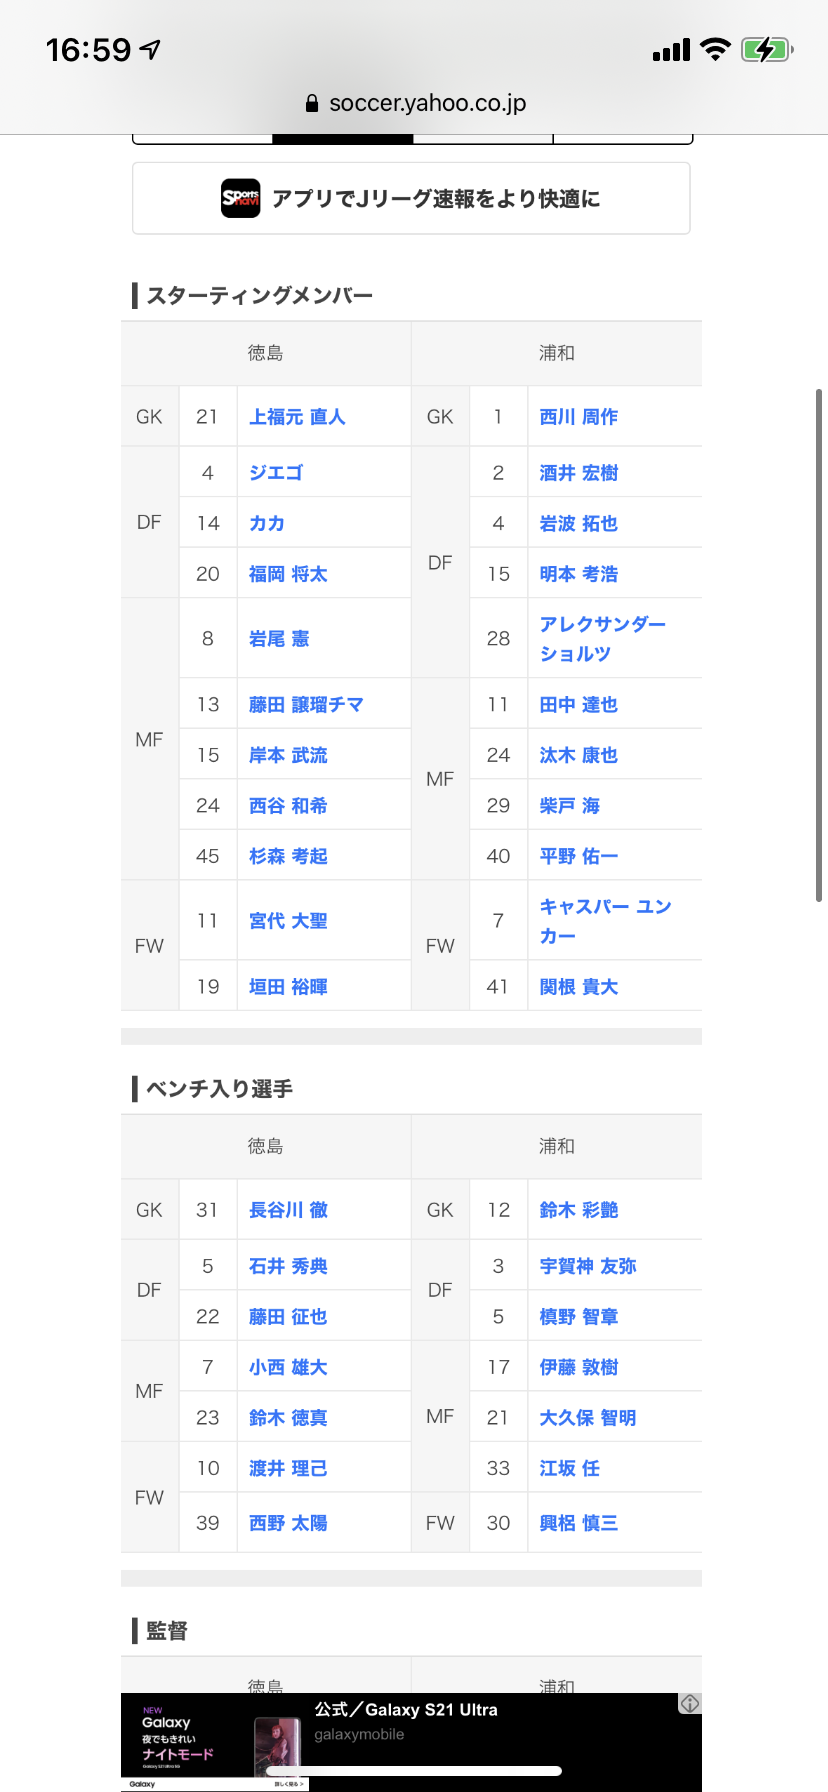Open 公式/Galaxy S21 Ultra ad link
This screenshot has height=1792, width=828.
click(x=406, y=1710)
